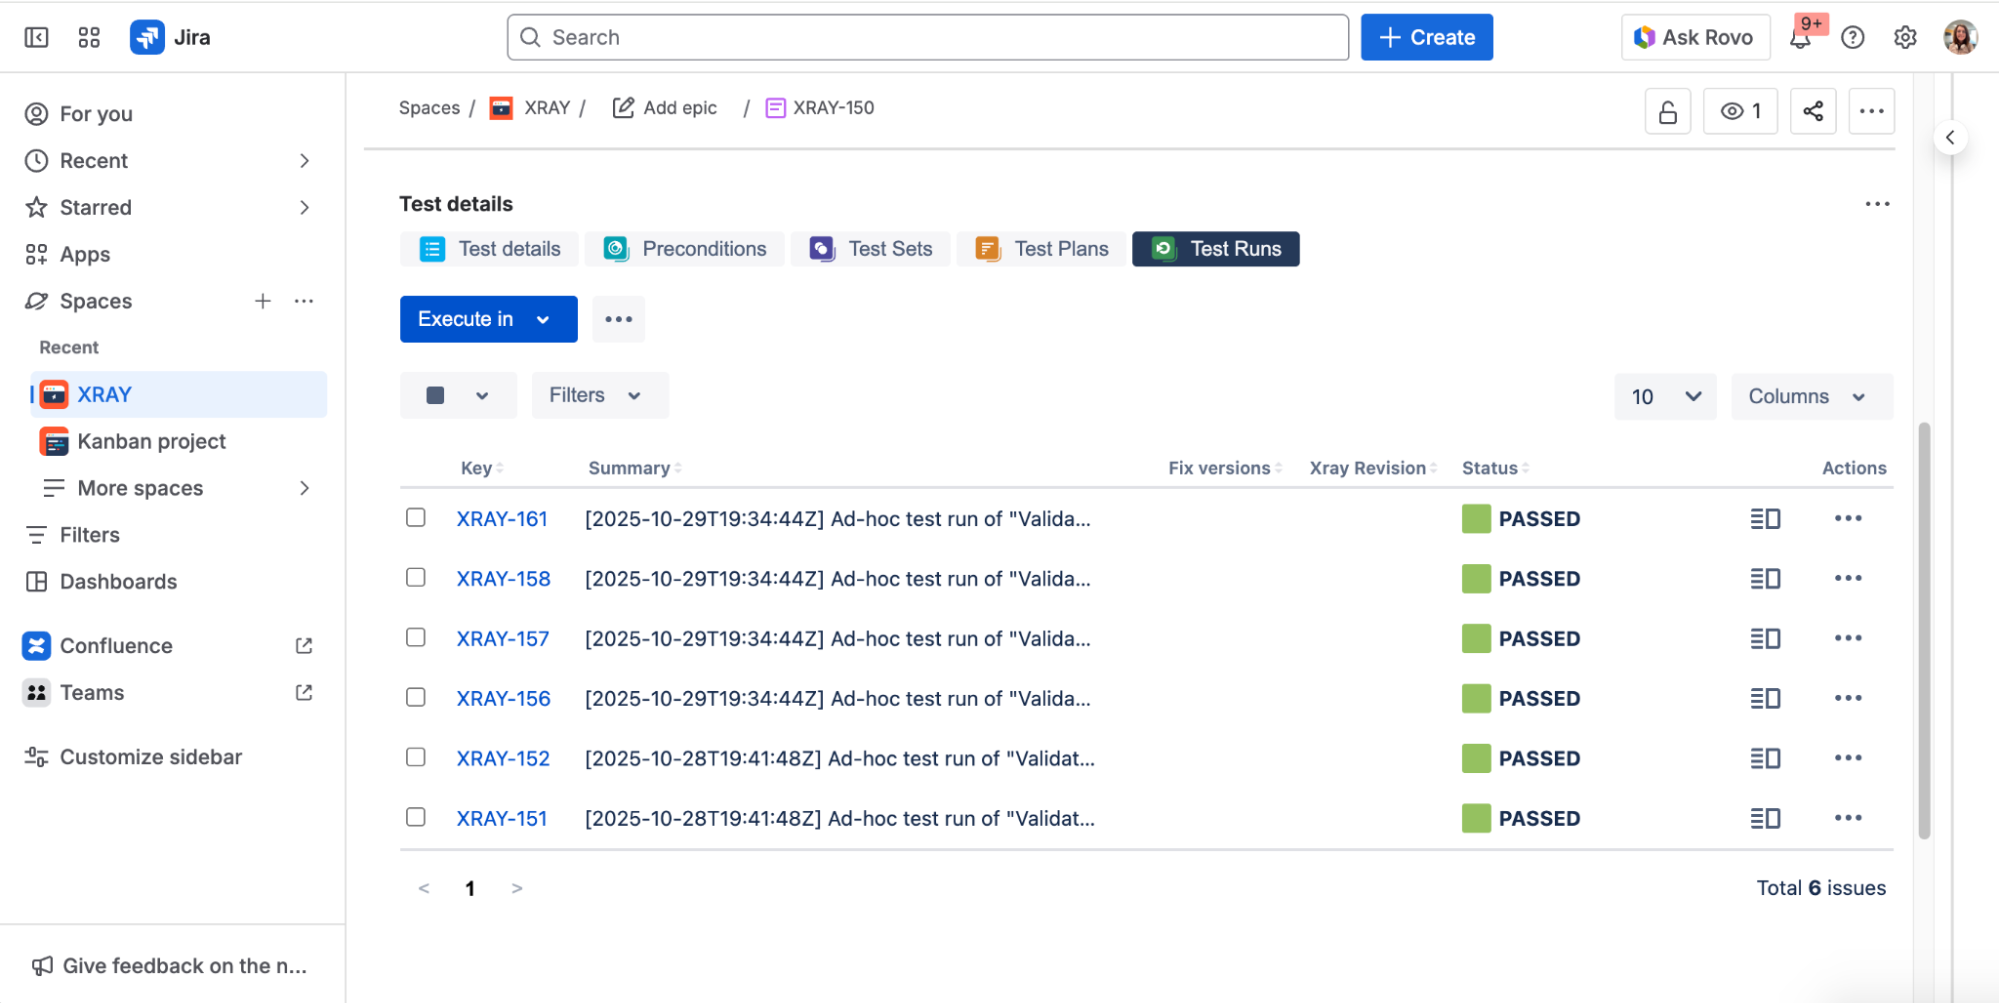This screenshot has height=1004, width=1999.
Task: Switch to the Preconditions tab
Action: (685, 249)
